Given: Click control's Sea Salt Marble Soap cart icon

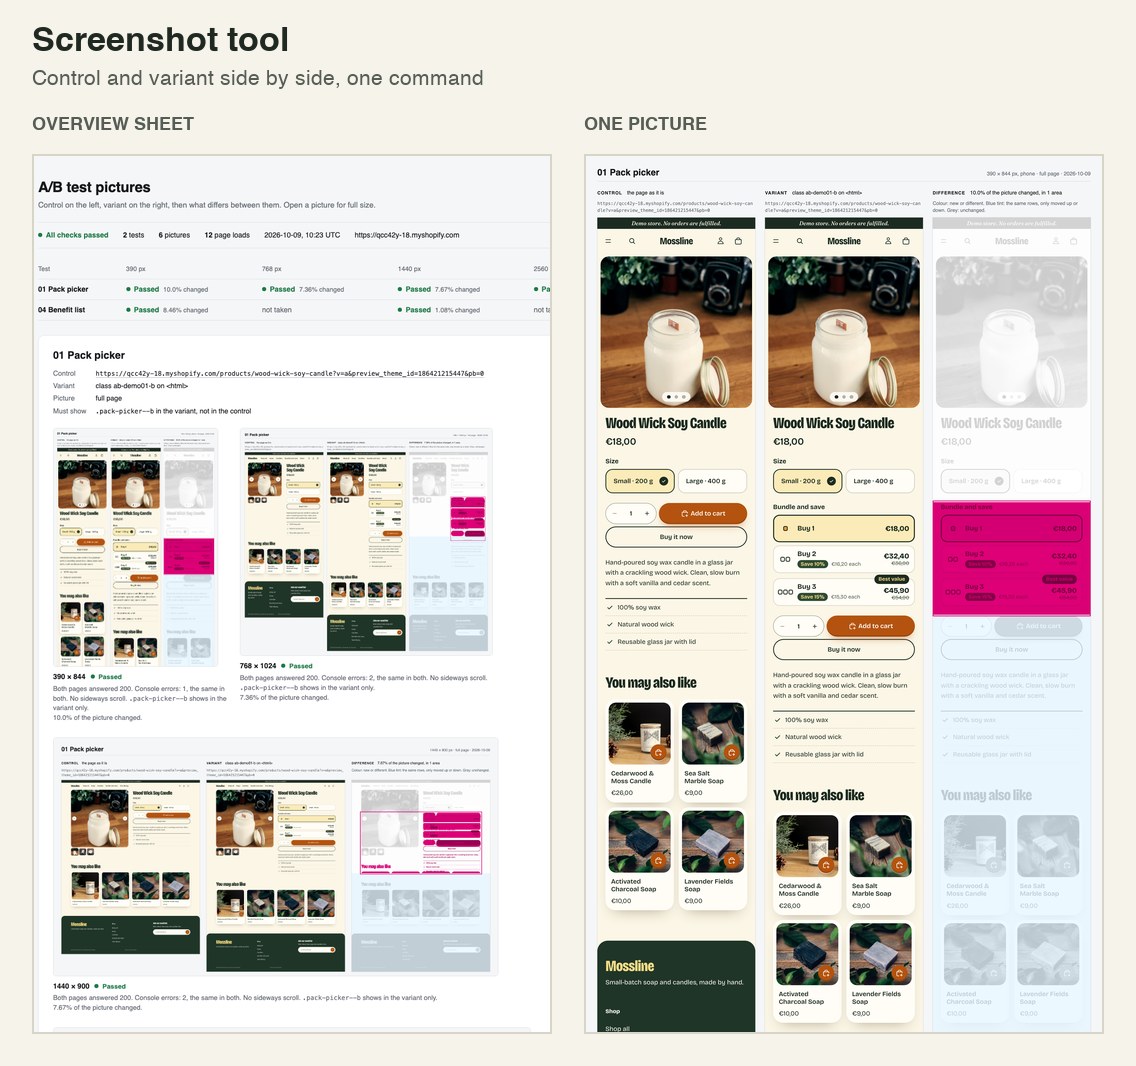Looking at the screenshot, I should 732,752.
